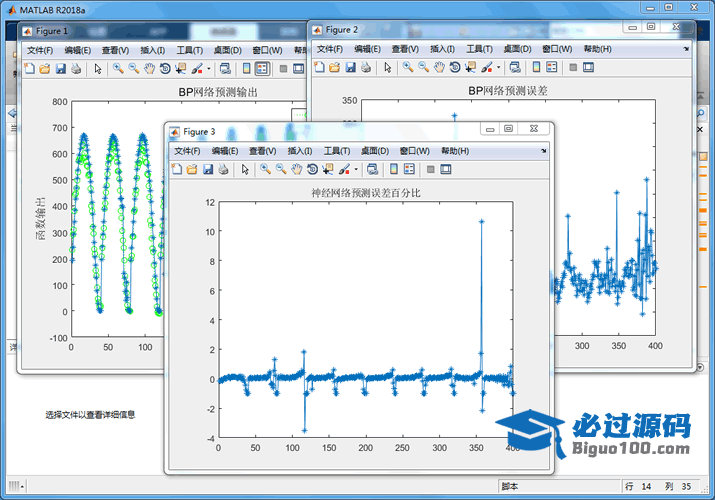Toggle Insert Colorbar in Figure 2 toolbar

537,67
